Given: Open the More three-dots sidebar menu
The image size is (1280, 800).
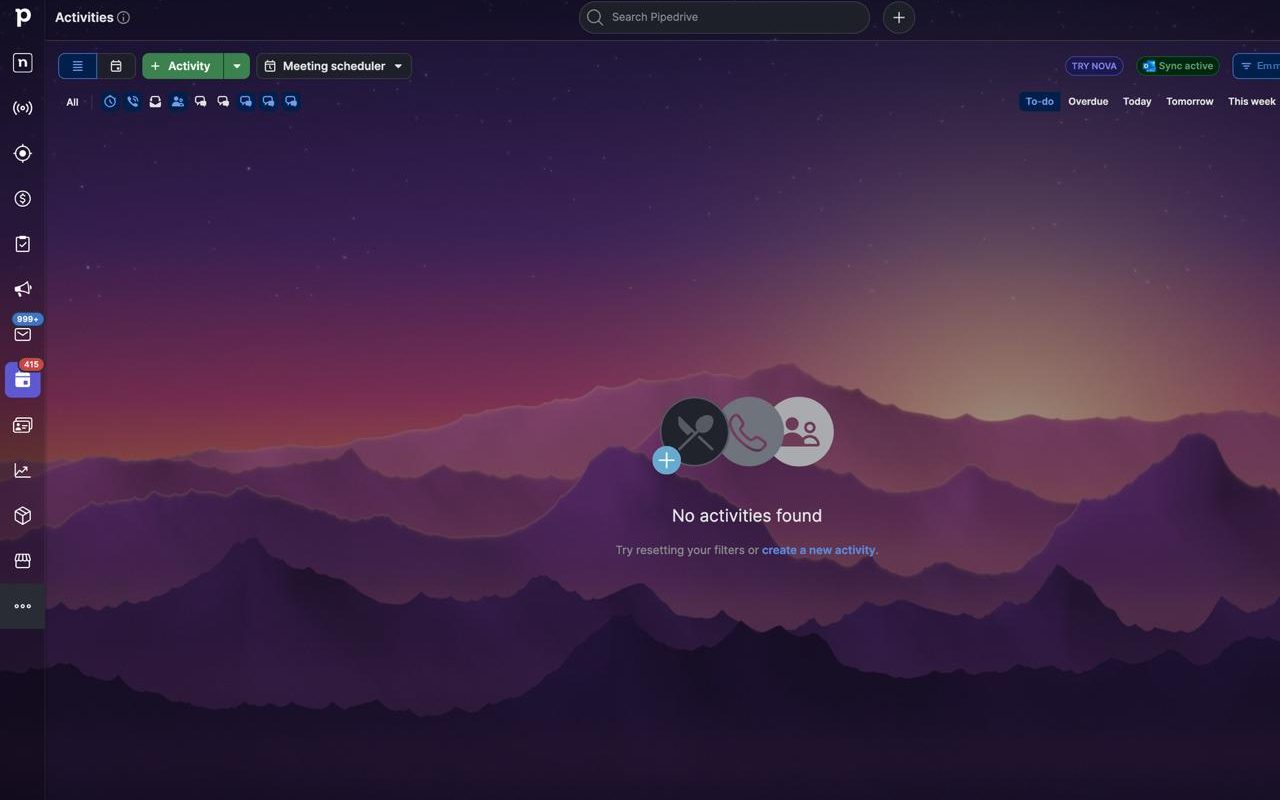Looking at the screenshot, I should [x=22, y=606].
